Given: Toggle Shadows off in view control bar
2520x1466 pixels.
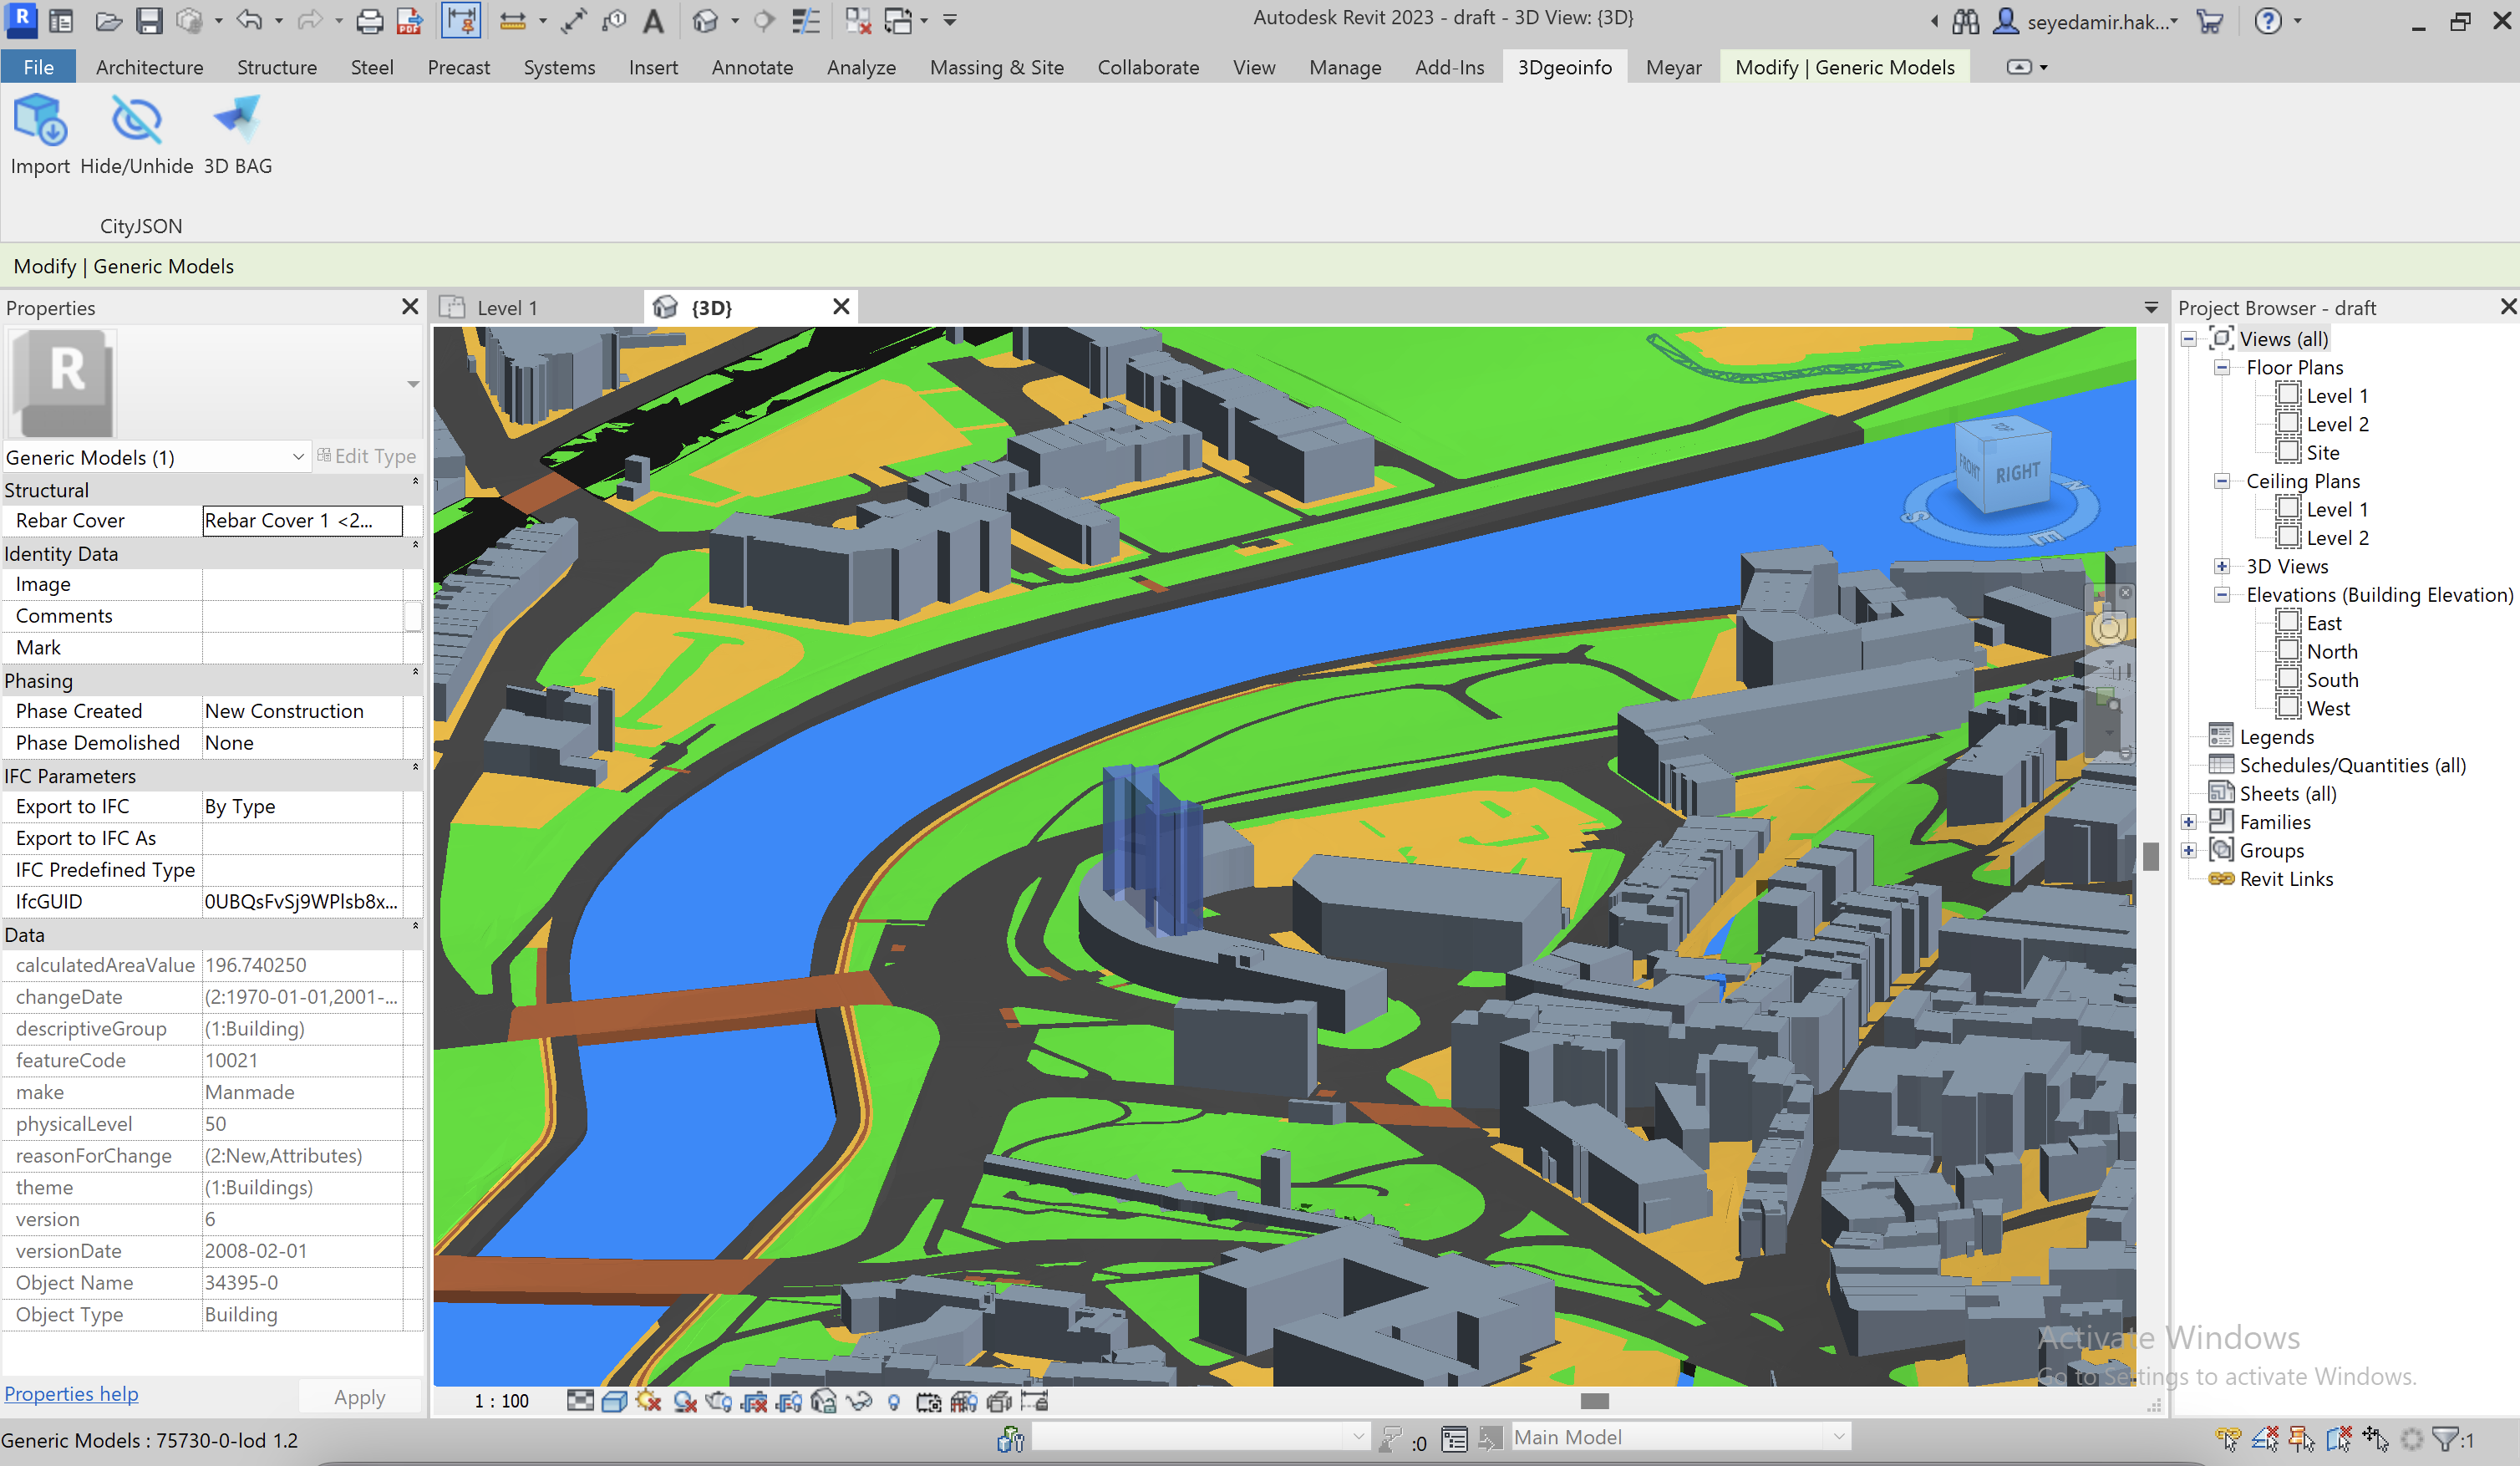Looking at the screenshot, I should (684, 1401).
